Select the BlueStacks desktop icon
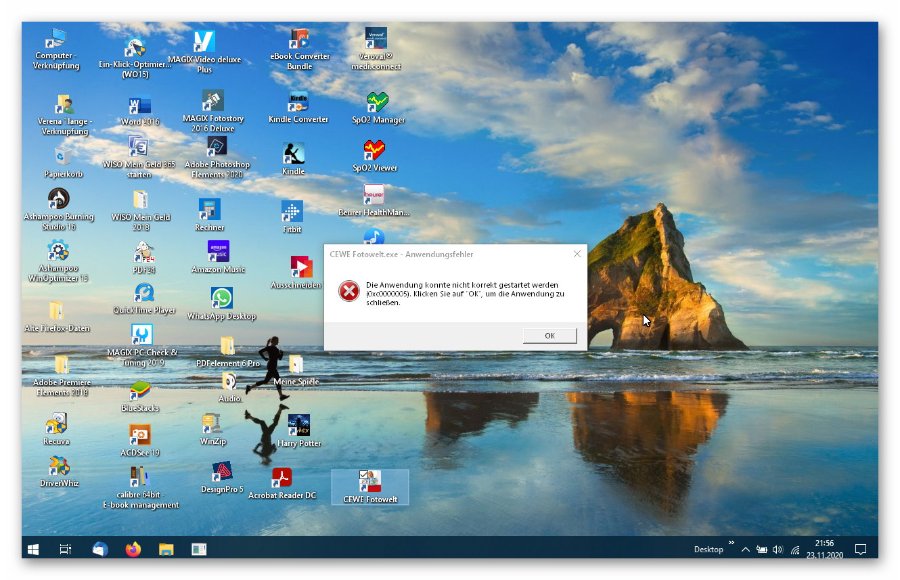 [x=140, y=391]
